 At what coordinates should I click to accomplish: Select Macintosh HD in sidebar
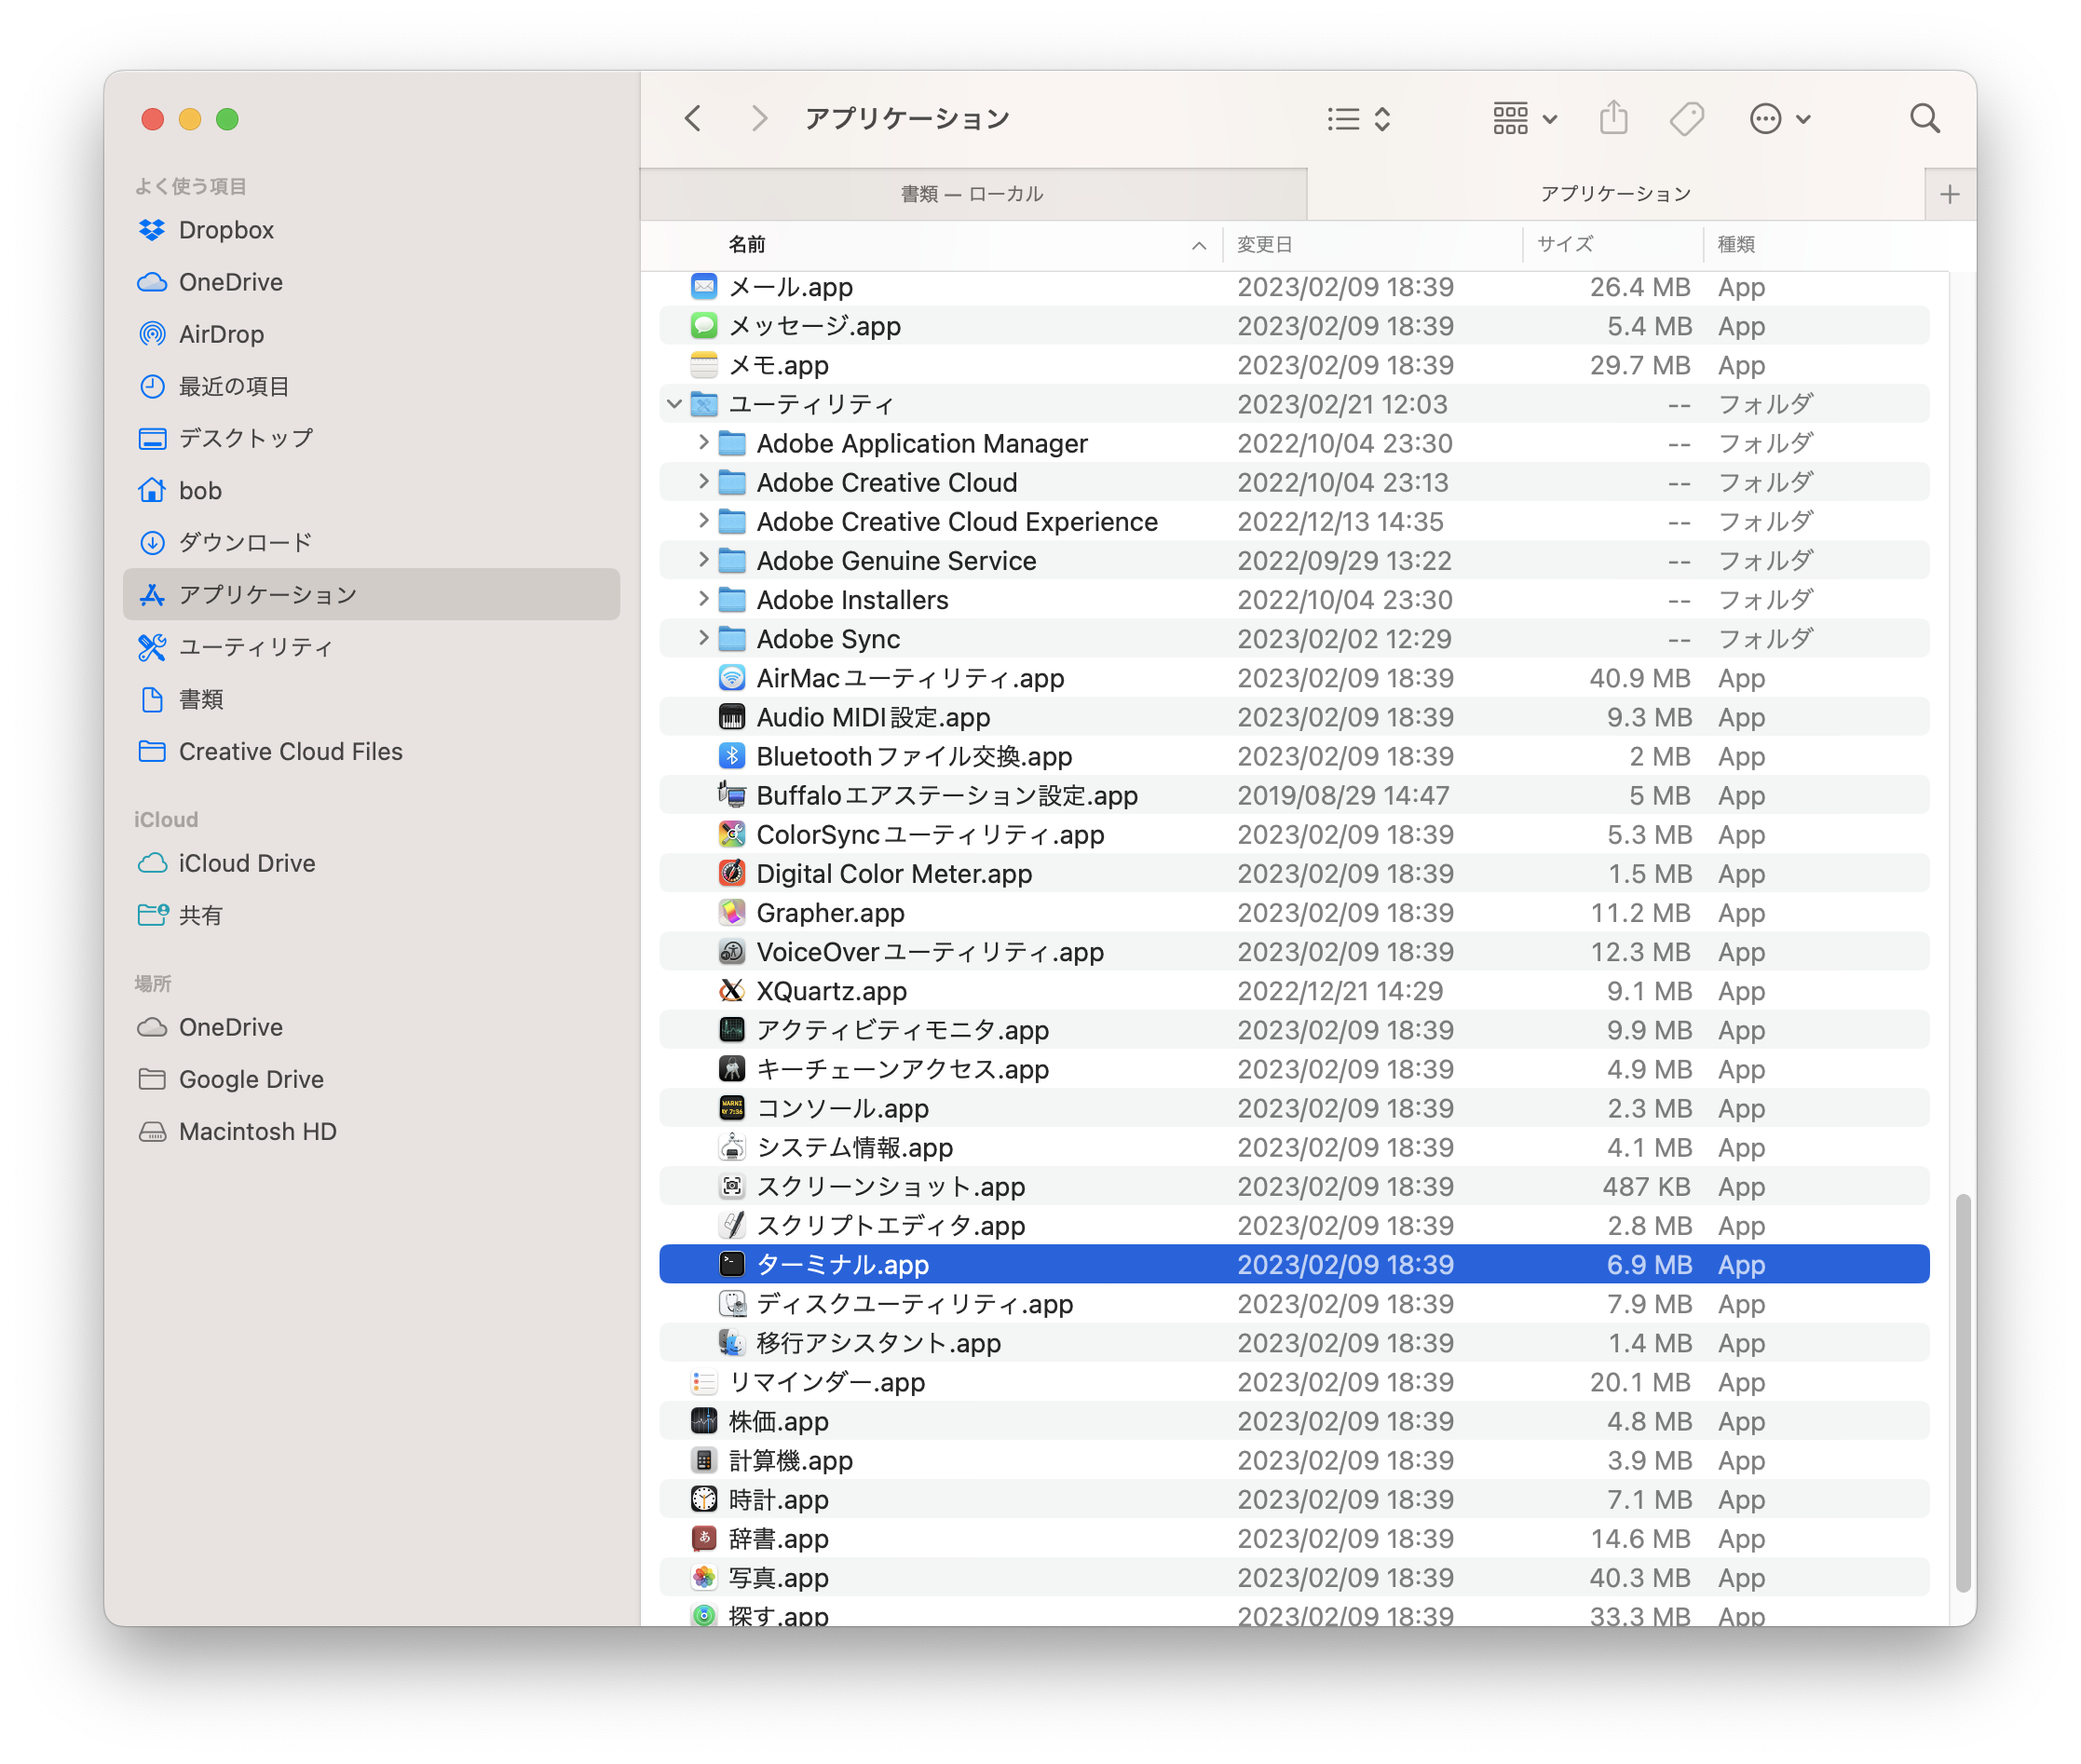coord(257,1131)
